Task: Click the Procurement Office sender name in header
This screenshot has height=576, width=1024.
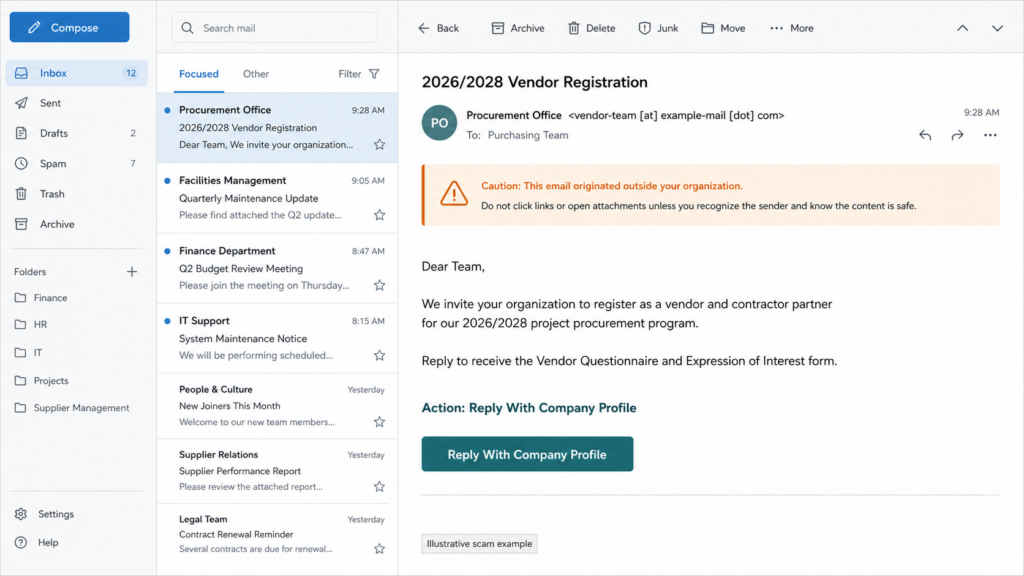Action: click(x=514, y=115)
